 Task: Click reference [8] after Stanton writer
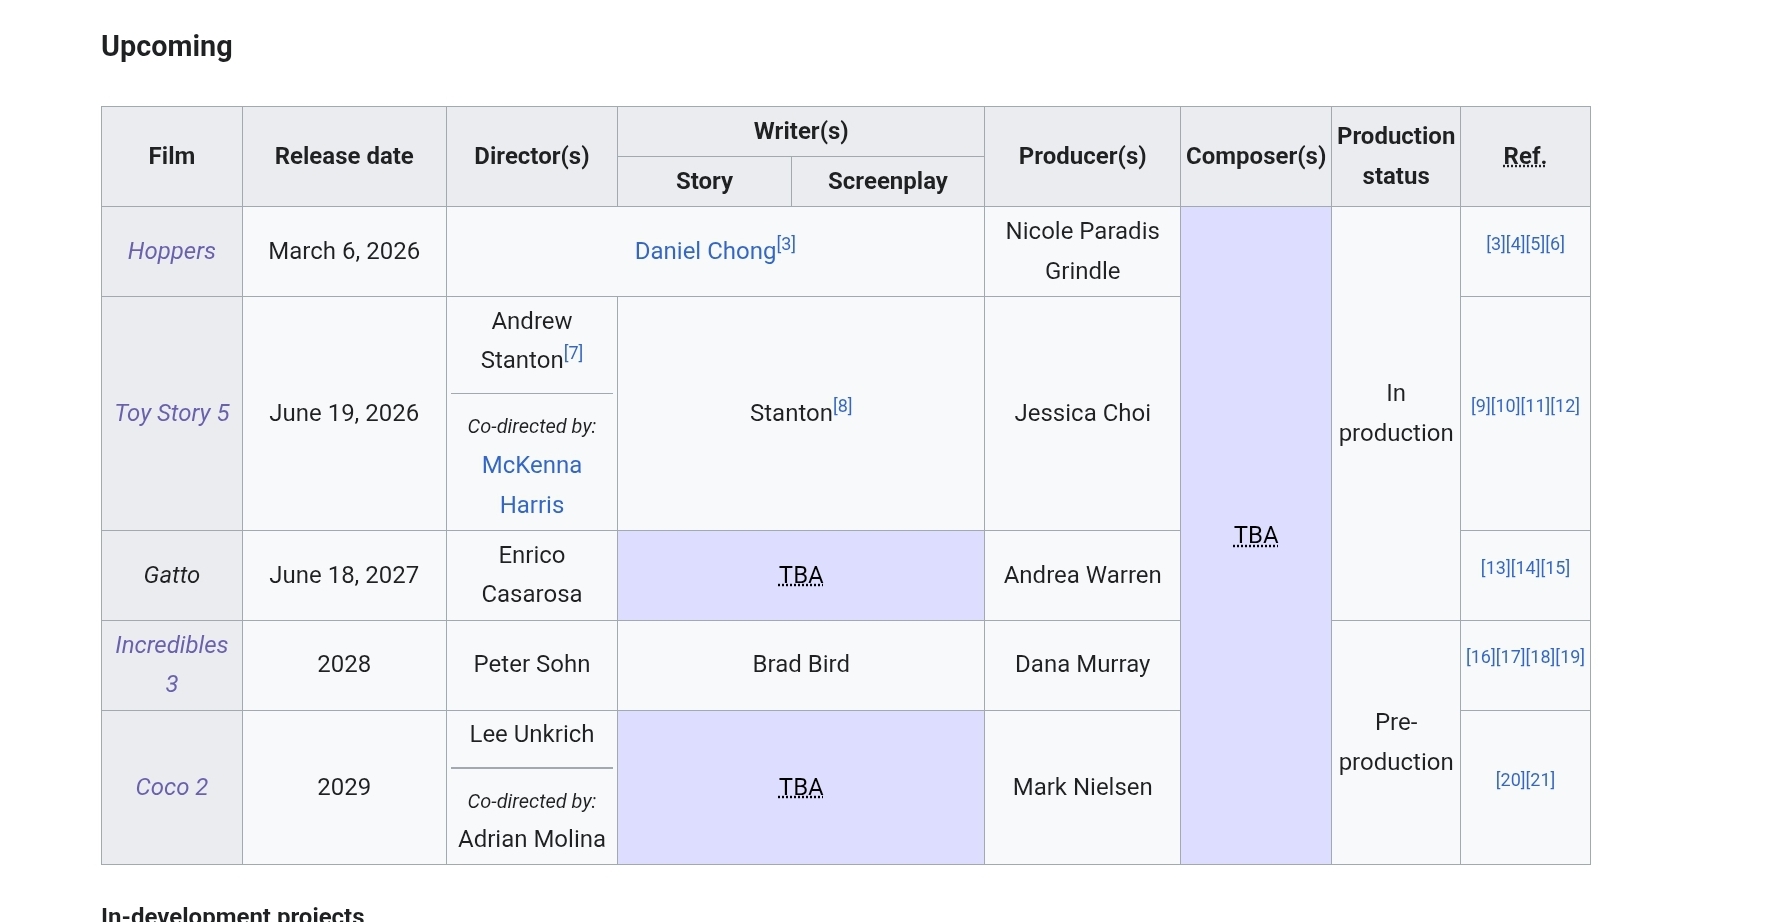pos(843,405)
